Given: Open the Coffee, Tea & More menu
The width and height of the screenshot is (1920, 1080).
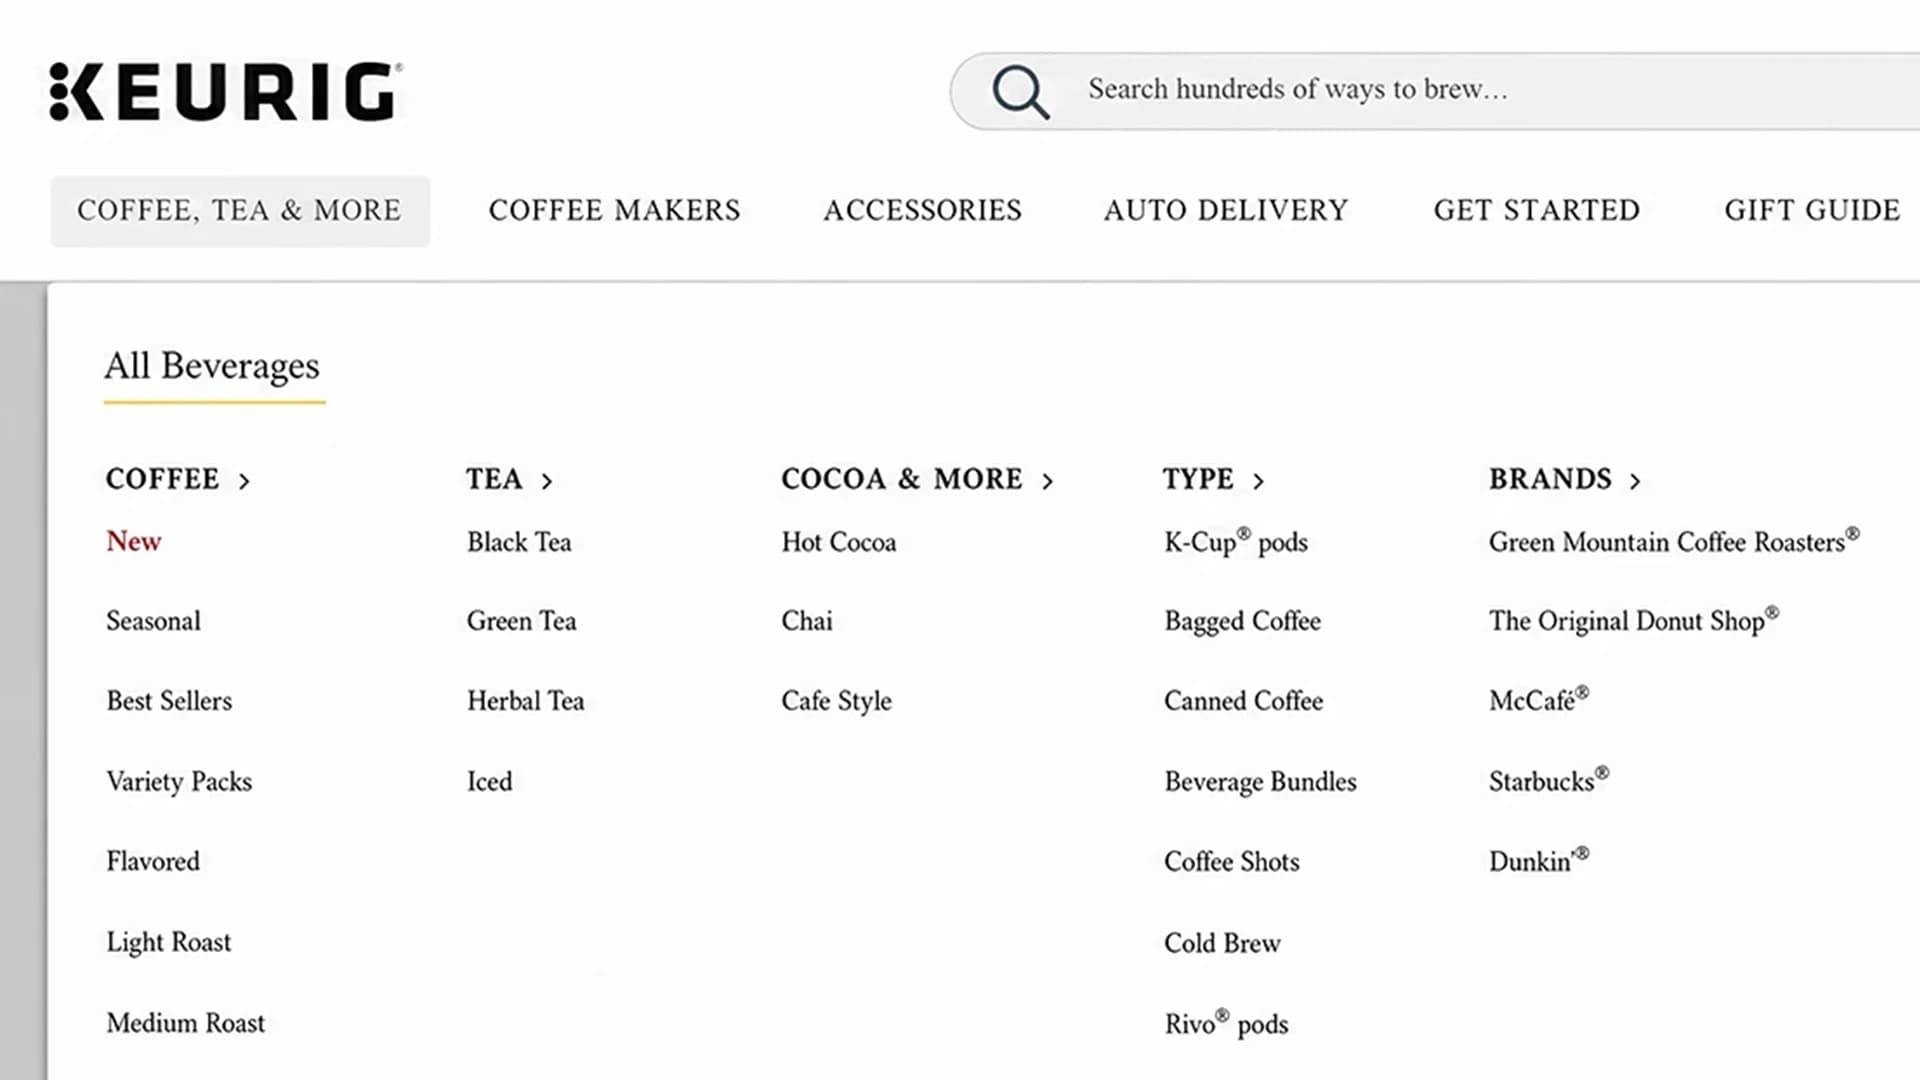Looking at the screenshot, I should (240, 211).
